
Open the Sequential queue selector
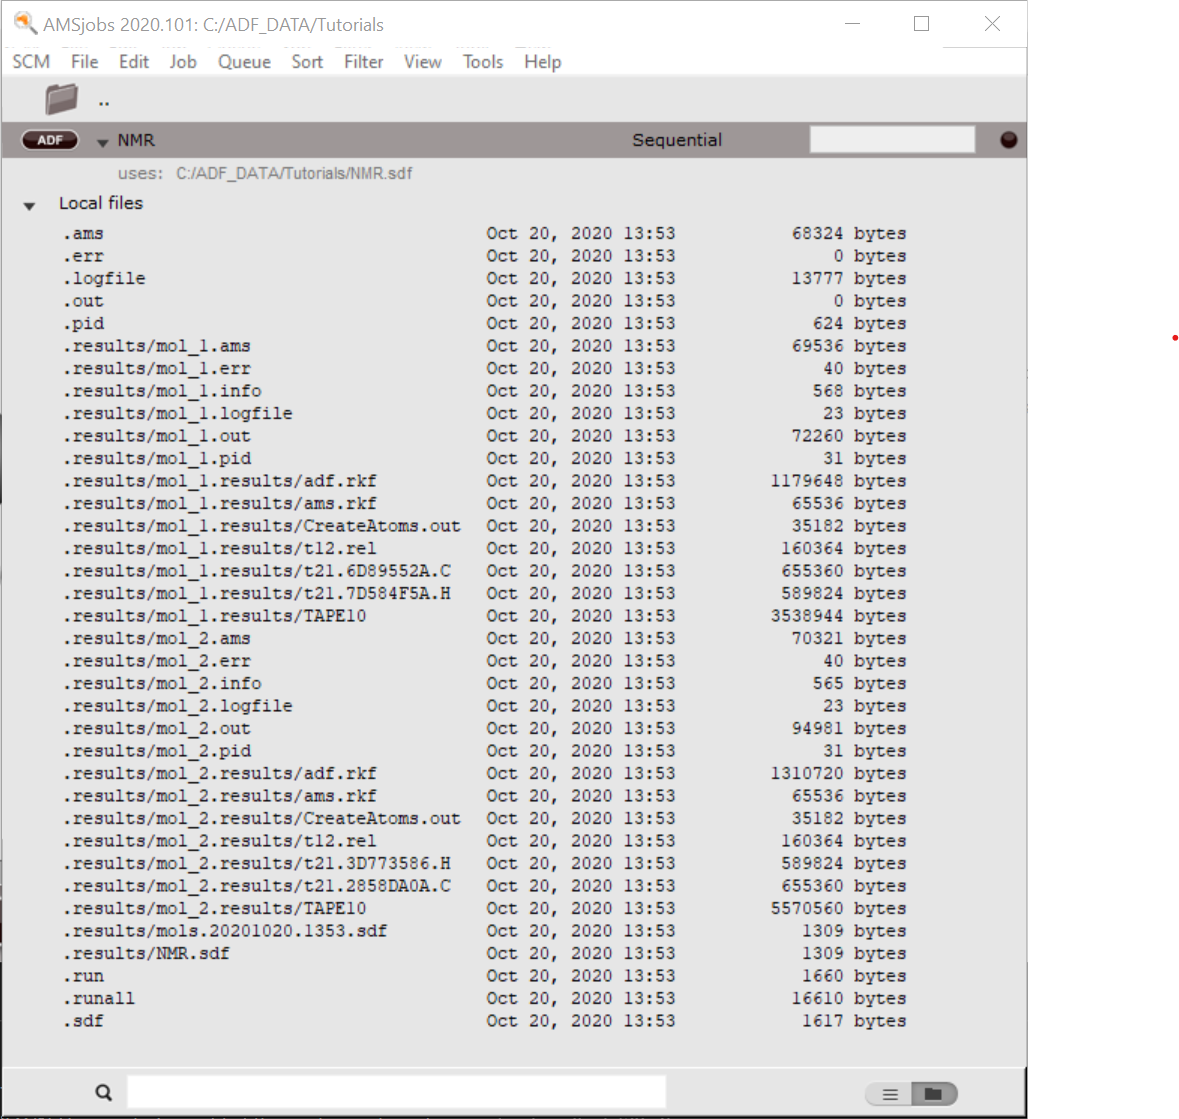click(x=677, y=140)
